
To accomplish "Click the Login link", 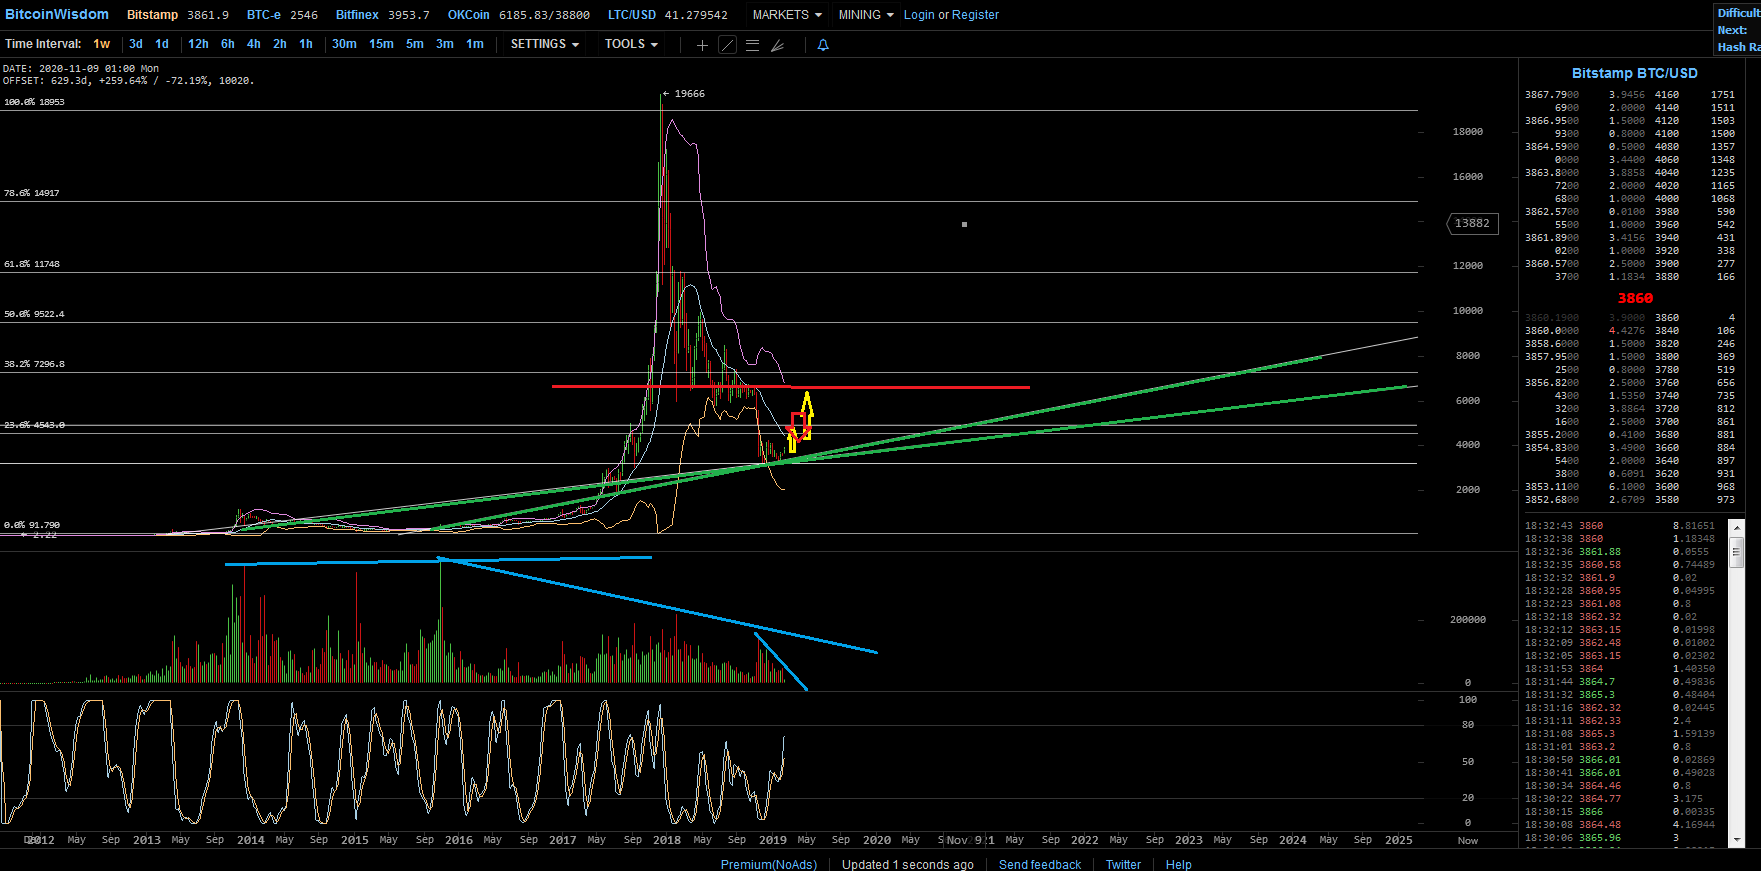I will point(919,15).
